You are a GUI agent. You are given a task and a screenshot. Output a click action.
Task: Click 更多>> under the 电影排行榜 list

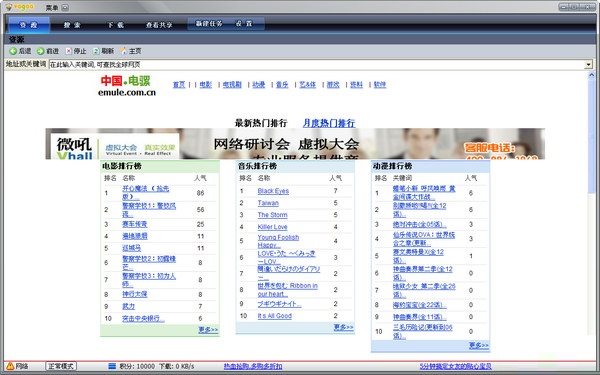tap(208, 329)
